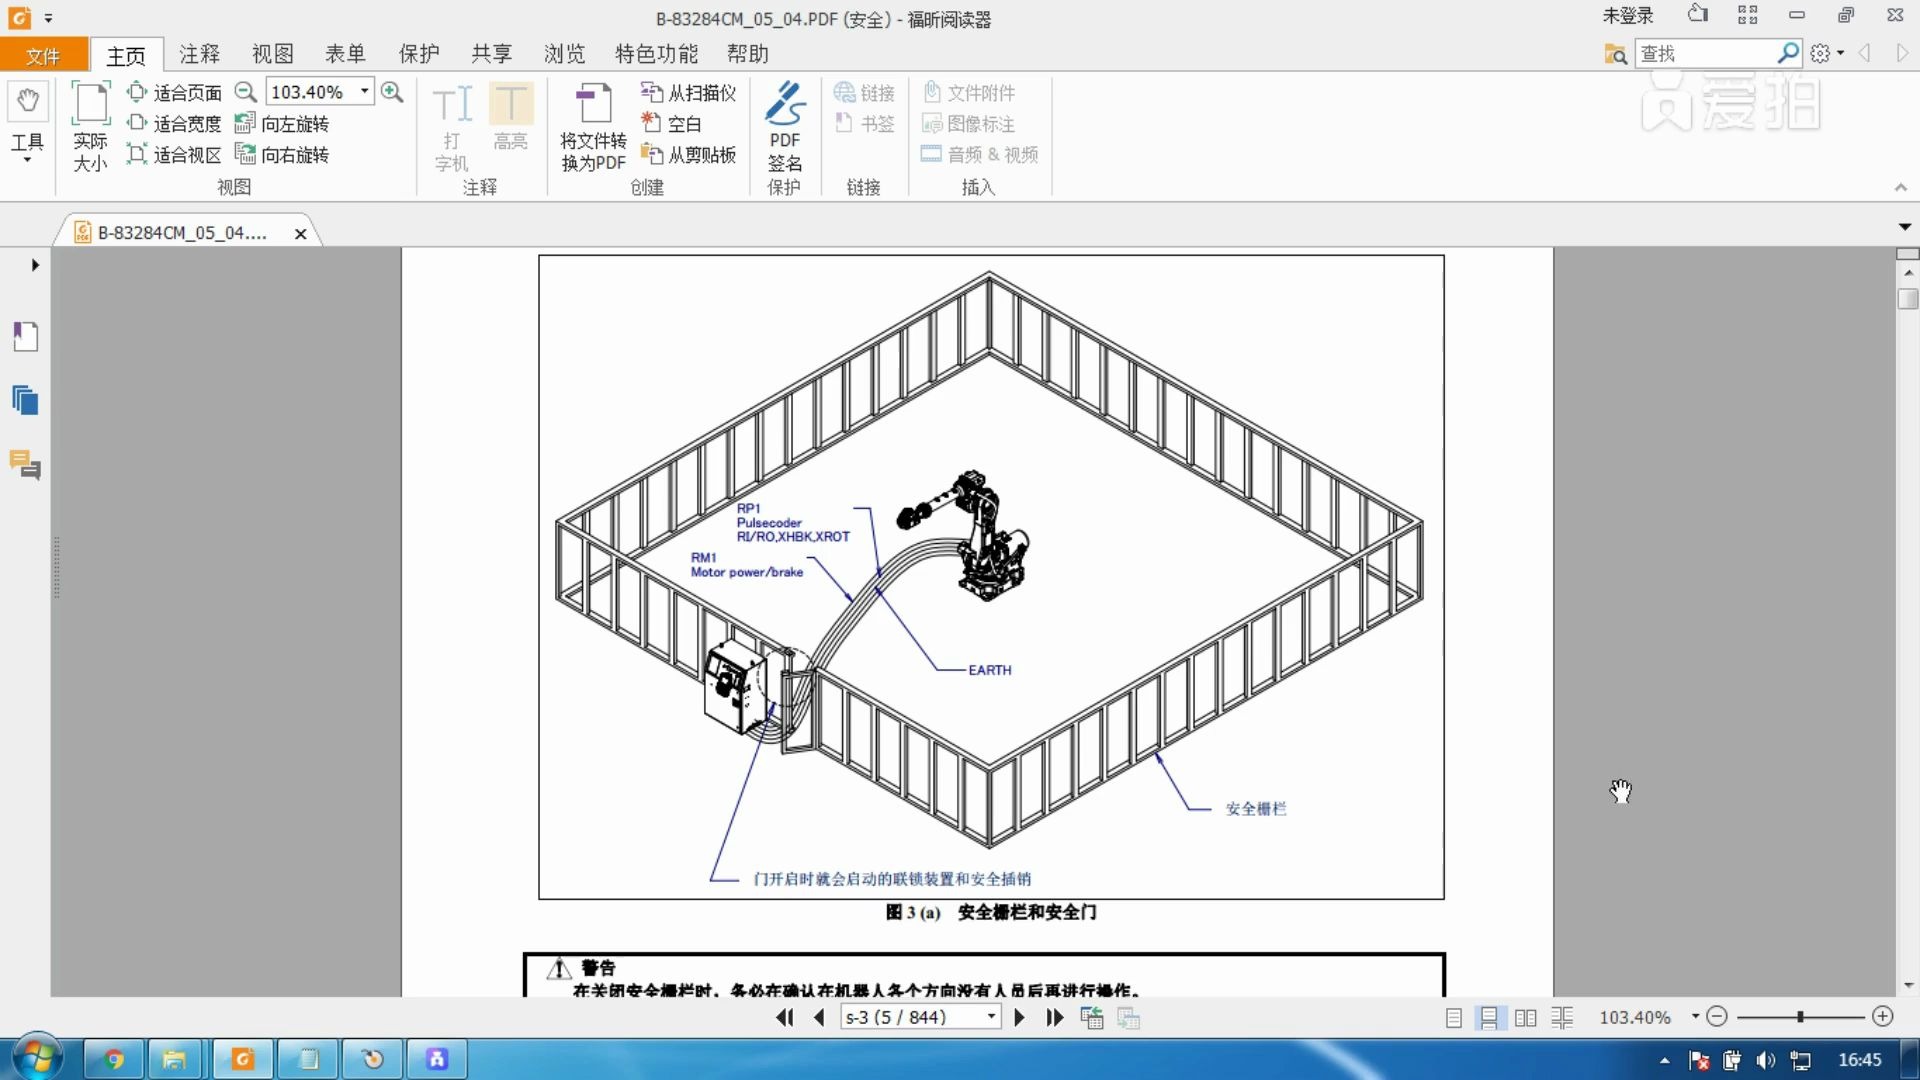Switch to the View (视图) tab

pyautogui.click(x=272, y=54)
